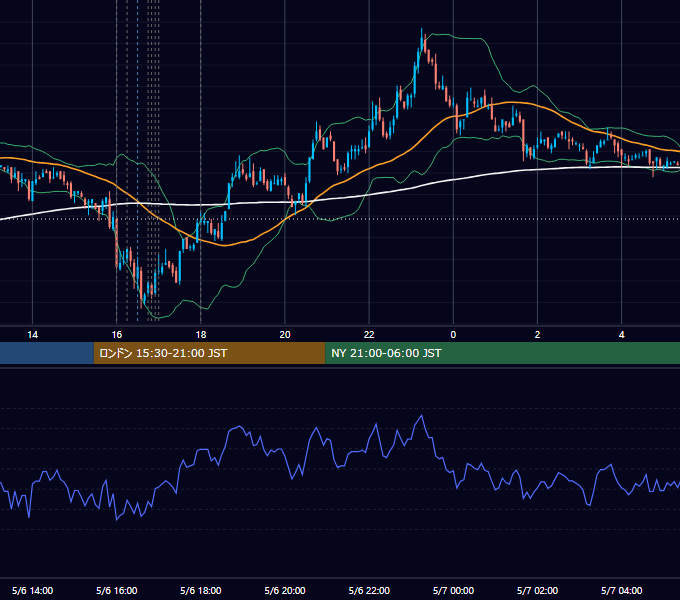Screen dimensions: 680x600
Task: Click the 5/7 02:00 label on oscillator axis
Action: (x=537, y=590)
